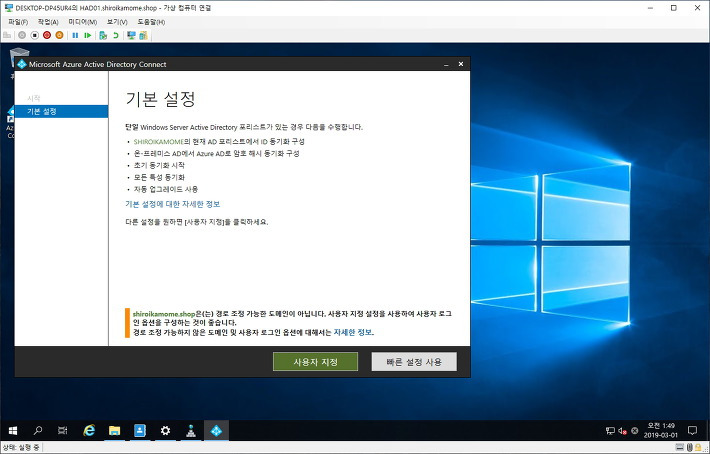Open Task View on the guest taskbar

pyautogui.click(x=62, y=430)
